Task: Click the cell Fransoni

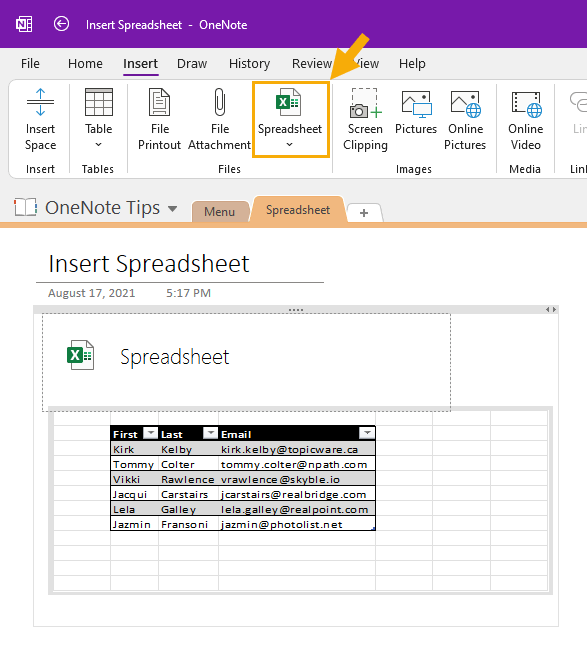Action: [189, 524]
